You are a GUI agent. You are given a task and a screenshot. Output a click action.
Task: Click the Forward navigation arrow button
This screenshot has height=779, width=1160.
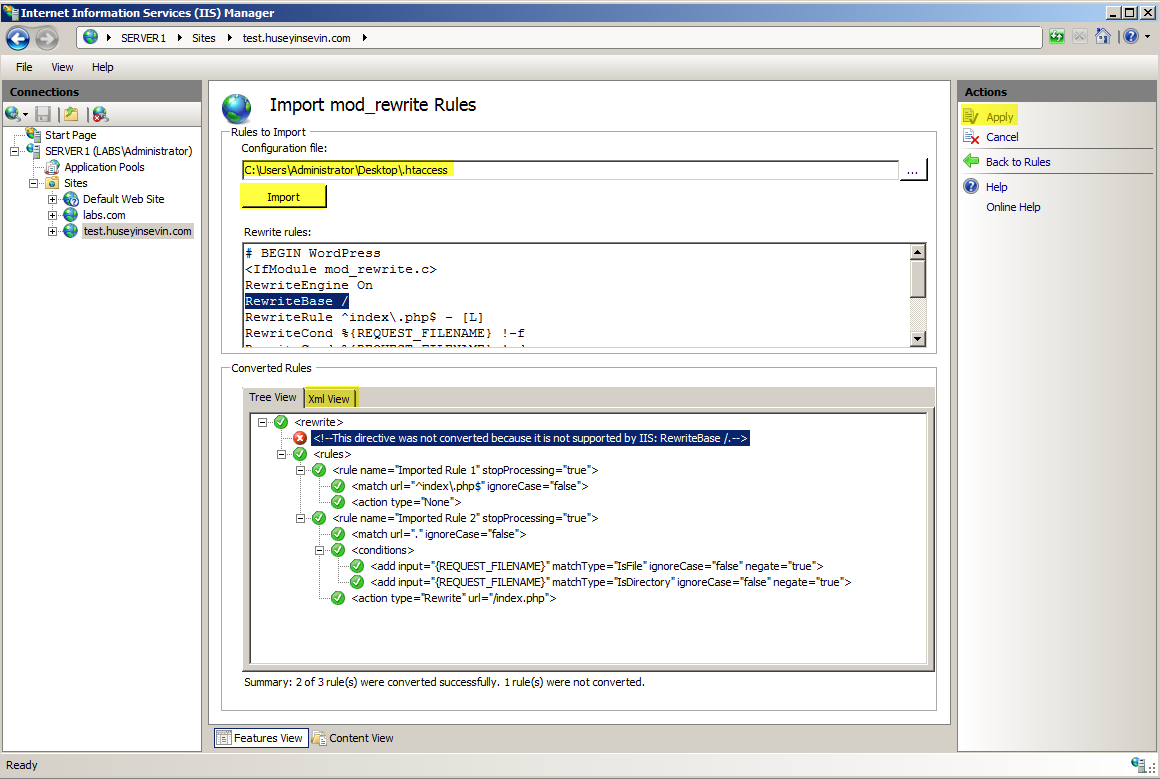click(x=47, y=38)
